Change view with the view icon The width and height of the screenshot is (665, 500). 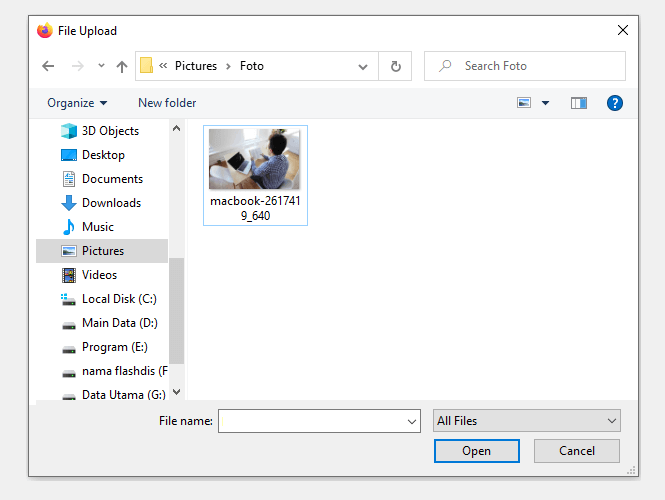point(524,103)
